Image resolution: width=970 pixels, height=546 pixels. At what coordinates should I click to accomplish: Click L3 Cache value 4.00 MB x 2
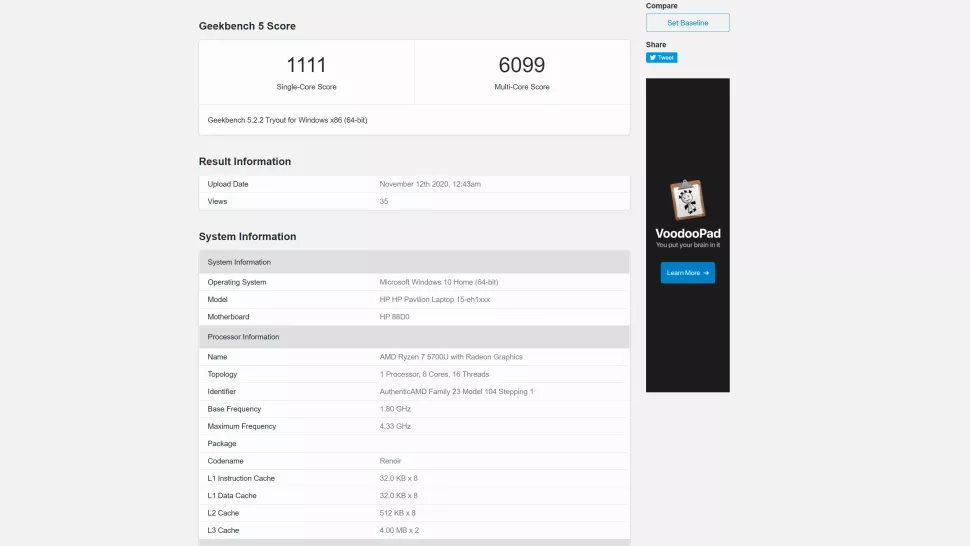point(399,530)
